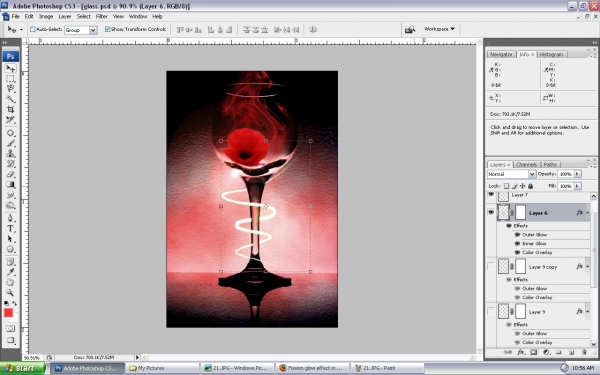This screenshot has width=600, height=375.
Task: Select the Pen tool
Action: coord(10,218)
